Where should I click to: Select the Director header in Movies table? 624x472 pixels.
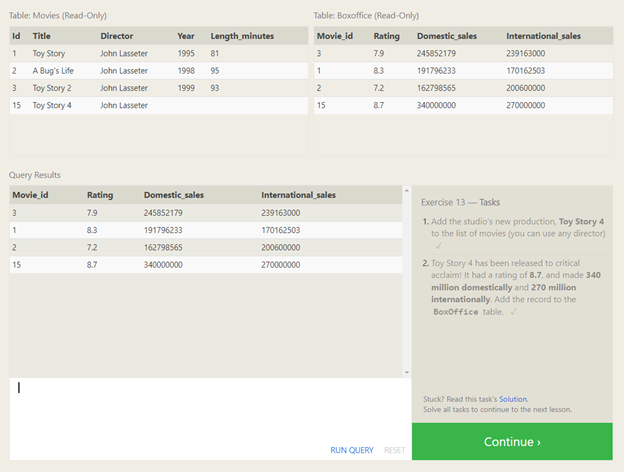click(117, 36)
